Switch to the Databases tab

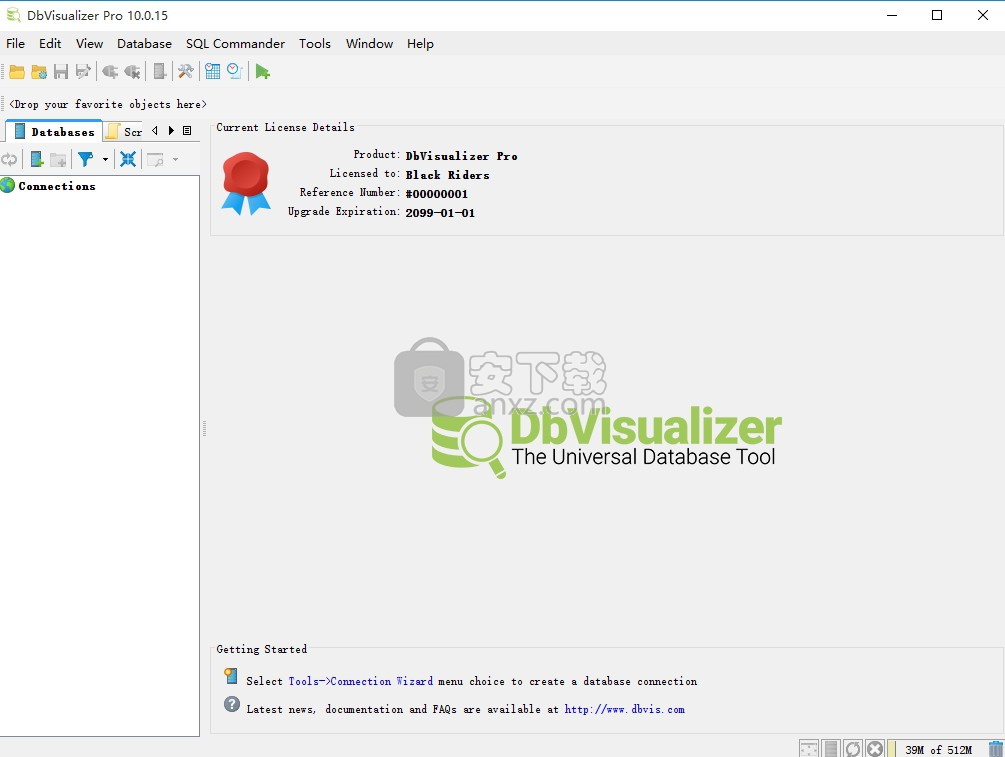[x=54, y=131]
